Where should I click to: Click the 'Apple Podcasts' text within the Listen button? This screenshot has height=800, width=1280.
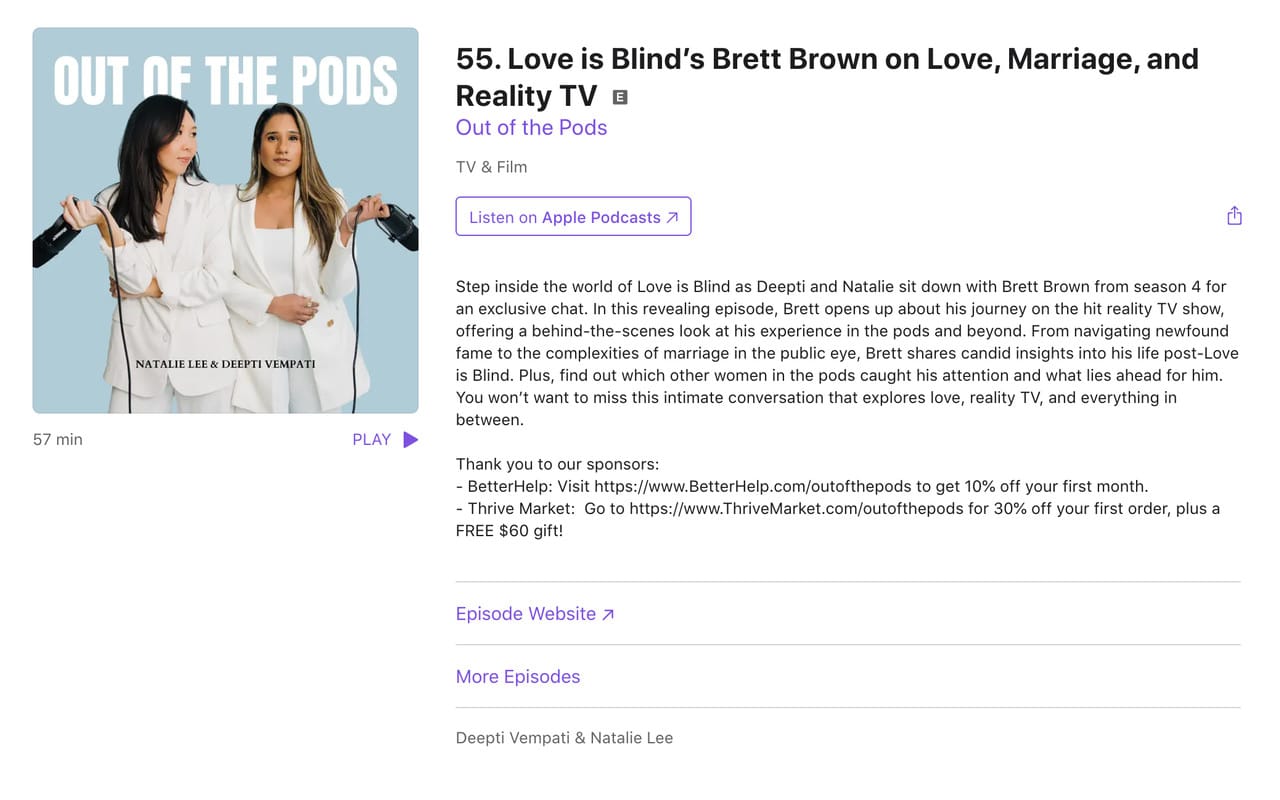[x=599, y=216]
